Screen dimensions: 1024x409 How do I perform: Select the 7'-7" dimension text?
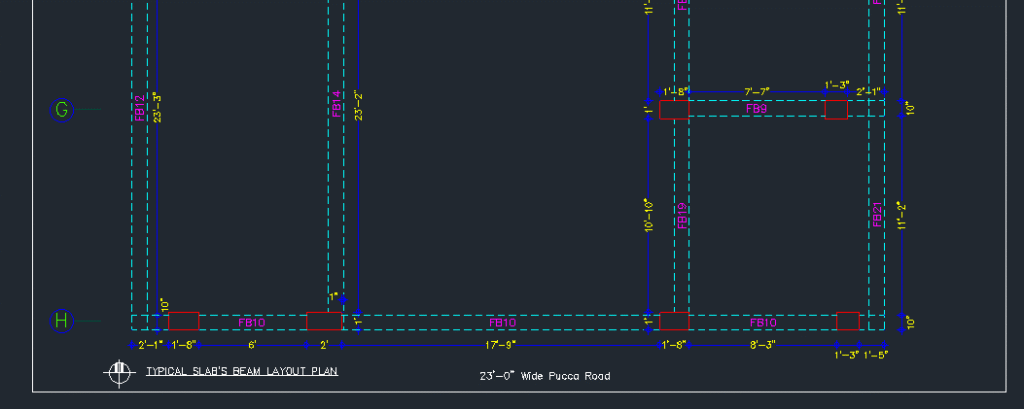tap(757, 91)
